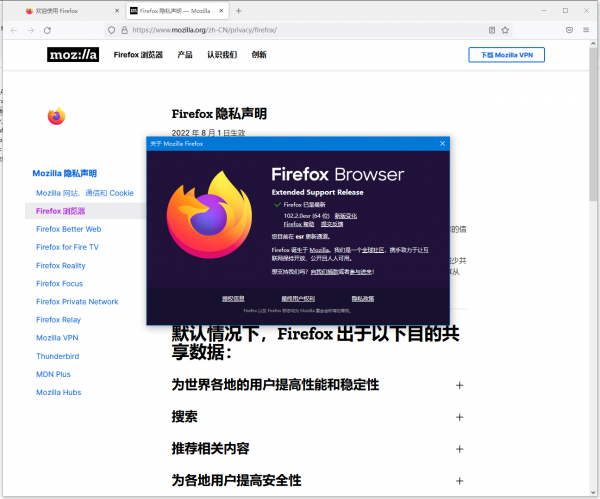Open 最终用户权利 link at dialog bottom
This screenshot has height=499, width=600.
coord(298,298)
